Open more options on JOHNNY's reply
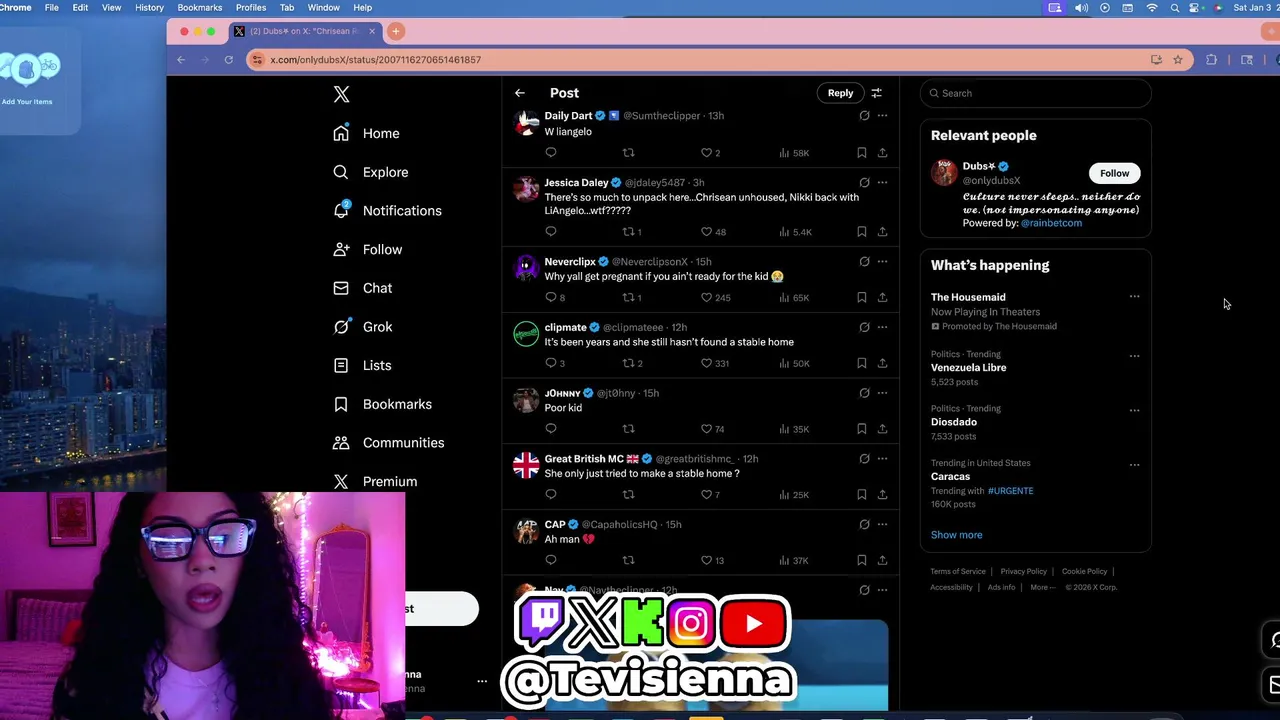 [882, 393]
